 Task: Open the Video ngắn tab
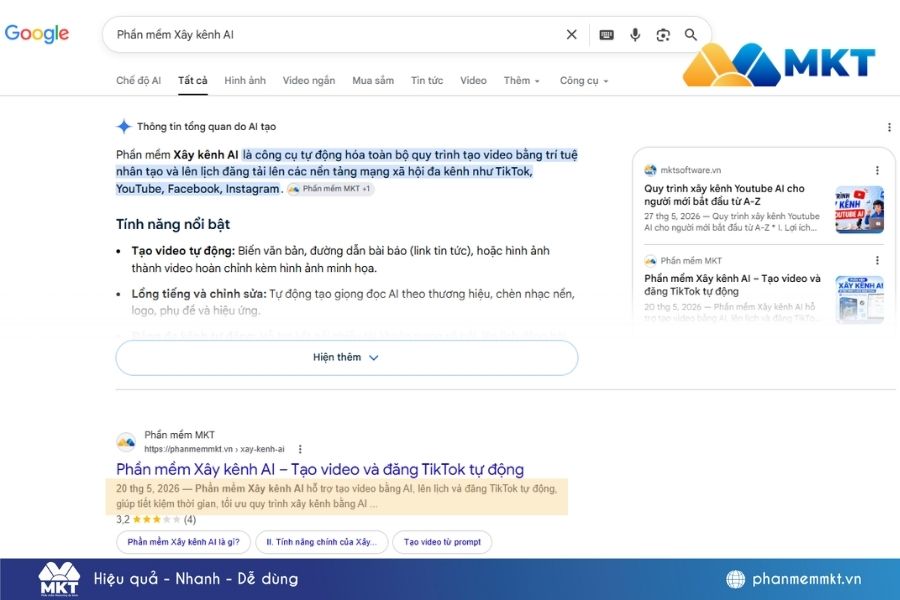(x=309, y=80)
